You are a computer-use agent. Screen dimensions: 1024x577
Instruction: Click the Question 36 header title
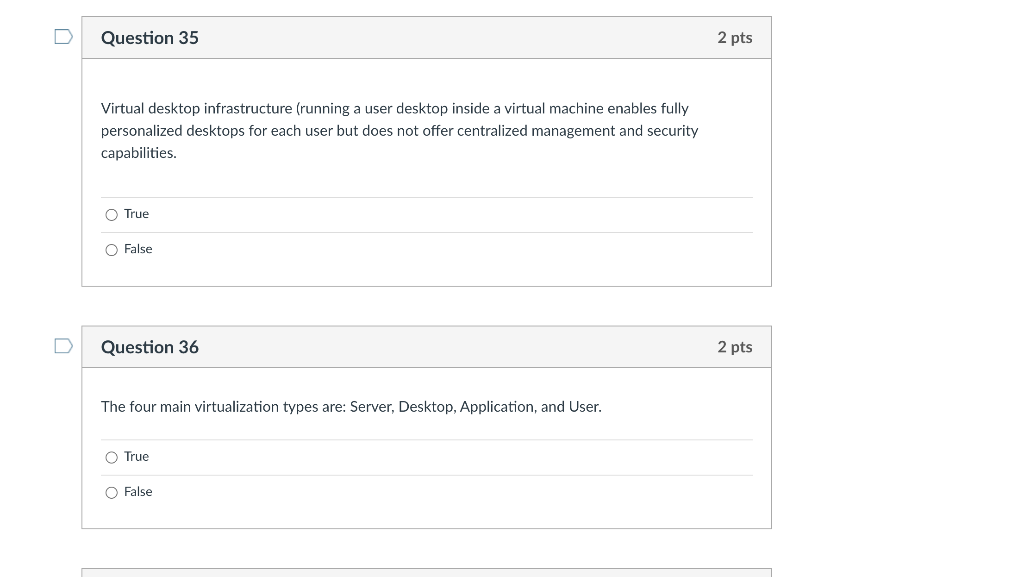[149, 347]
